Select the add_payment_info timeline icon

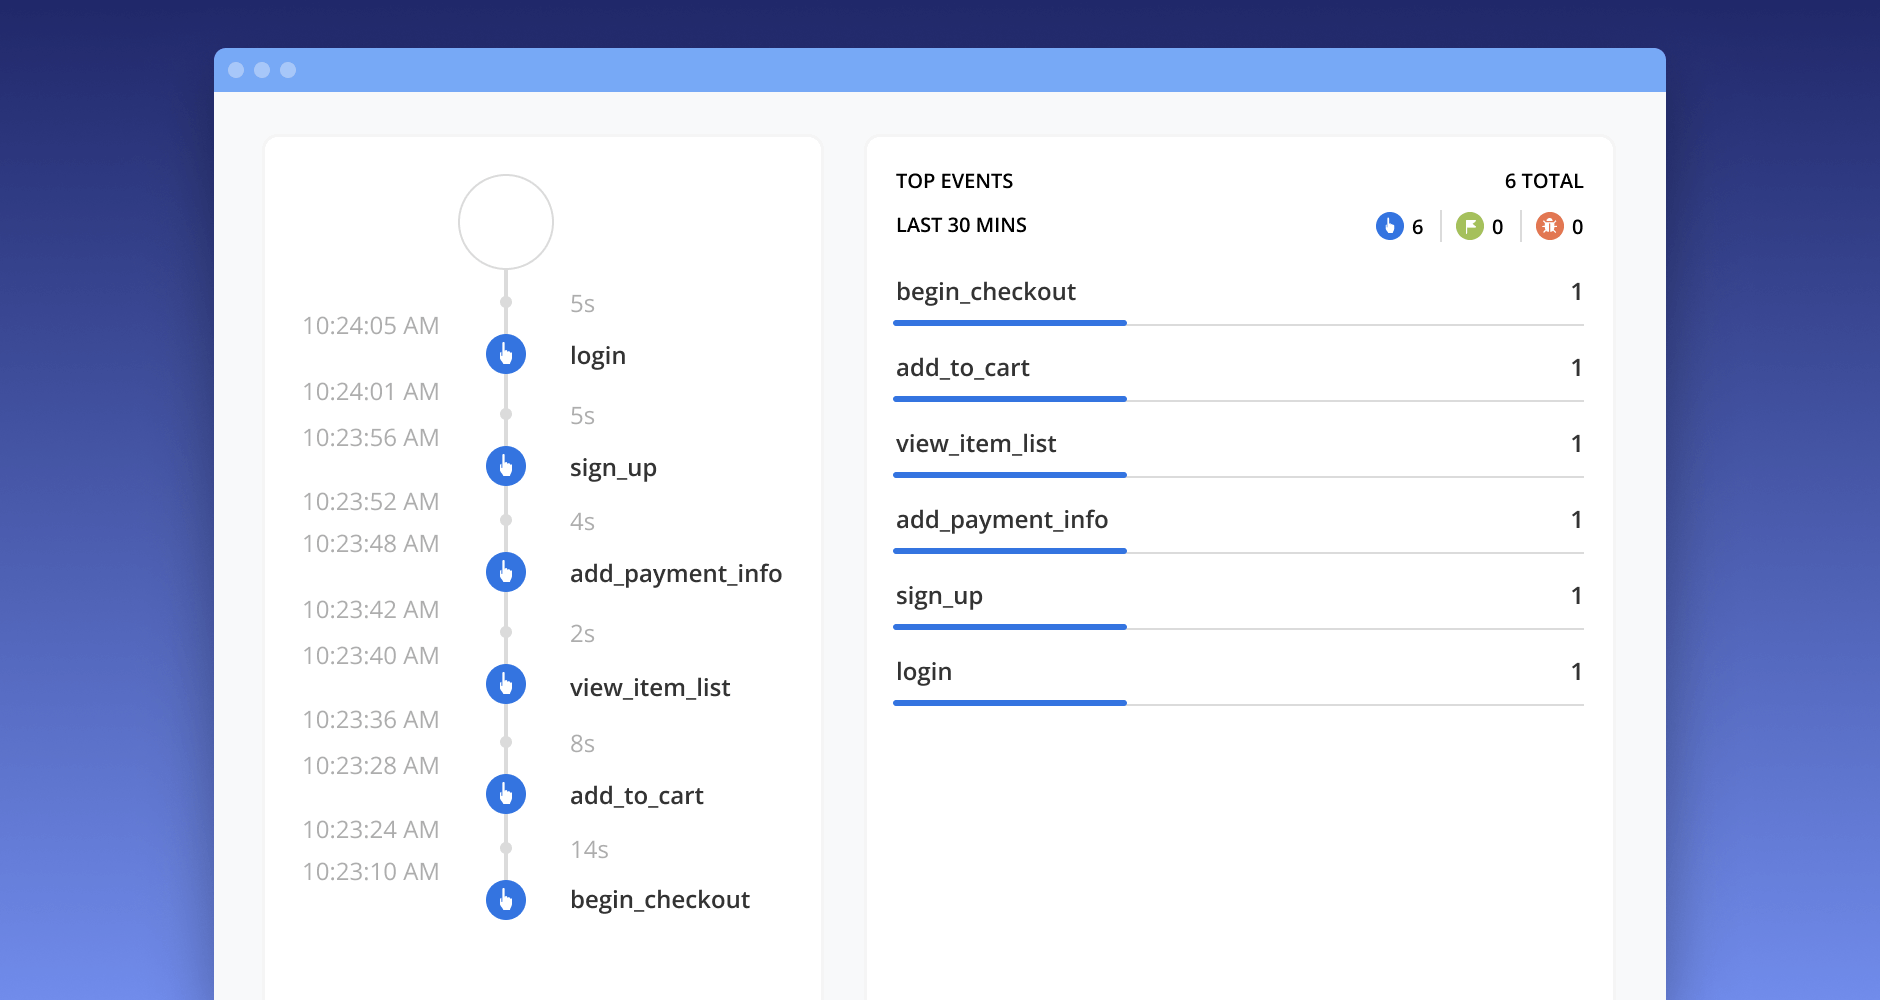tap(505, 572)
